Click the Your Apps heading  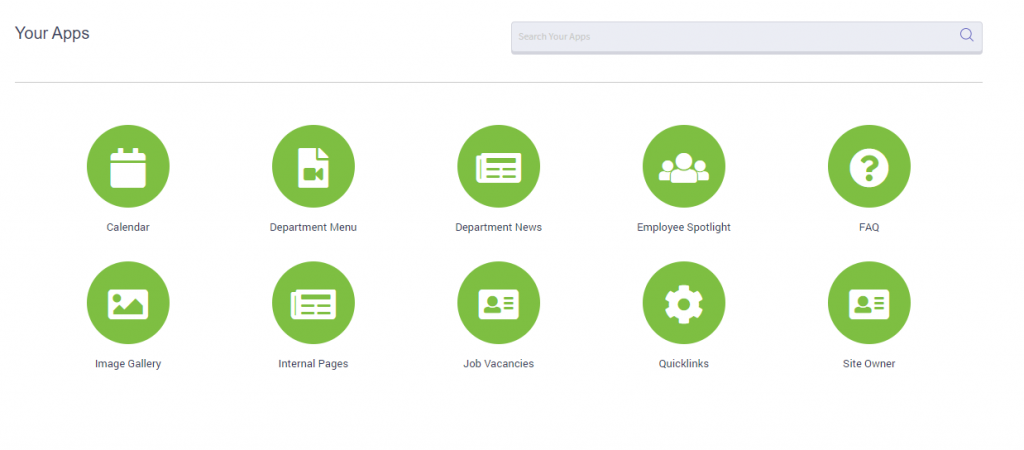click(52, 34)
